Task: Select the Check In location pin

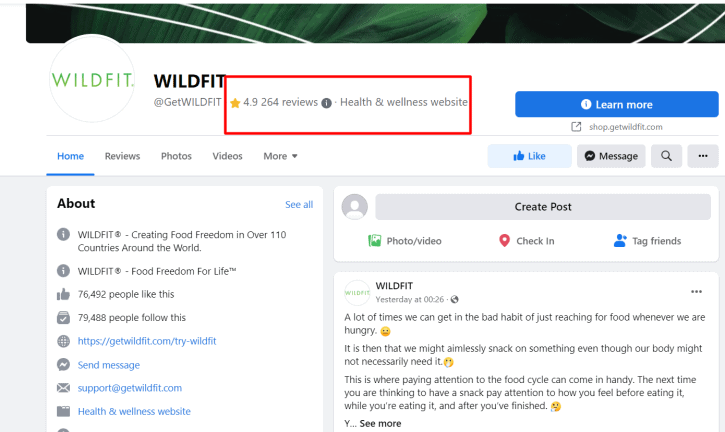Action: click(x=504, y=241)
